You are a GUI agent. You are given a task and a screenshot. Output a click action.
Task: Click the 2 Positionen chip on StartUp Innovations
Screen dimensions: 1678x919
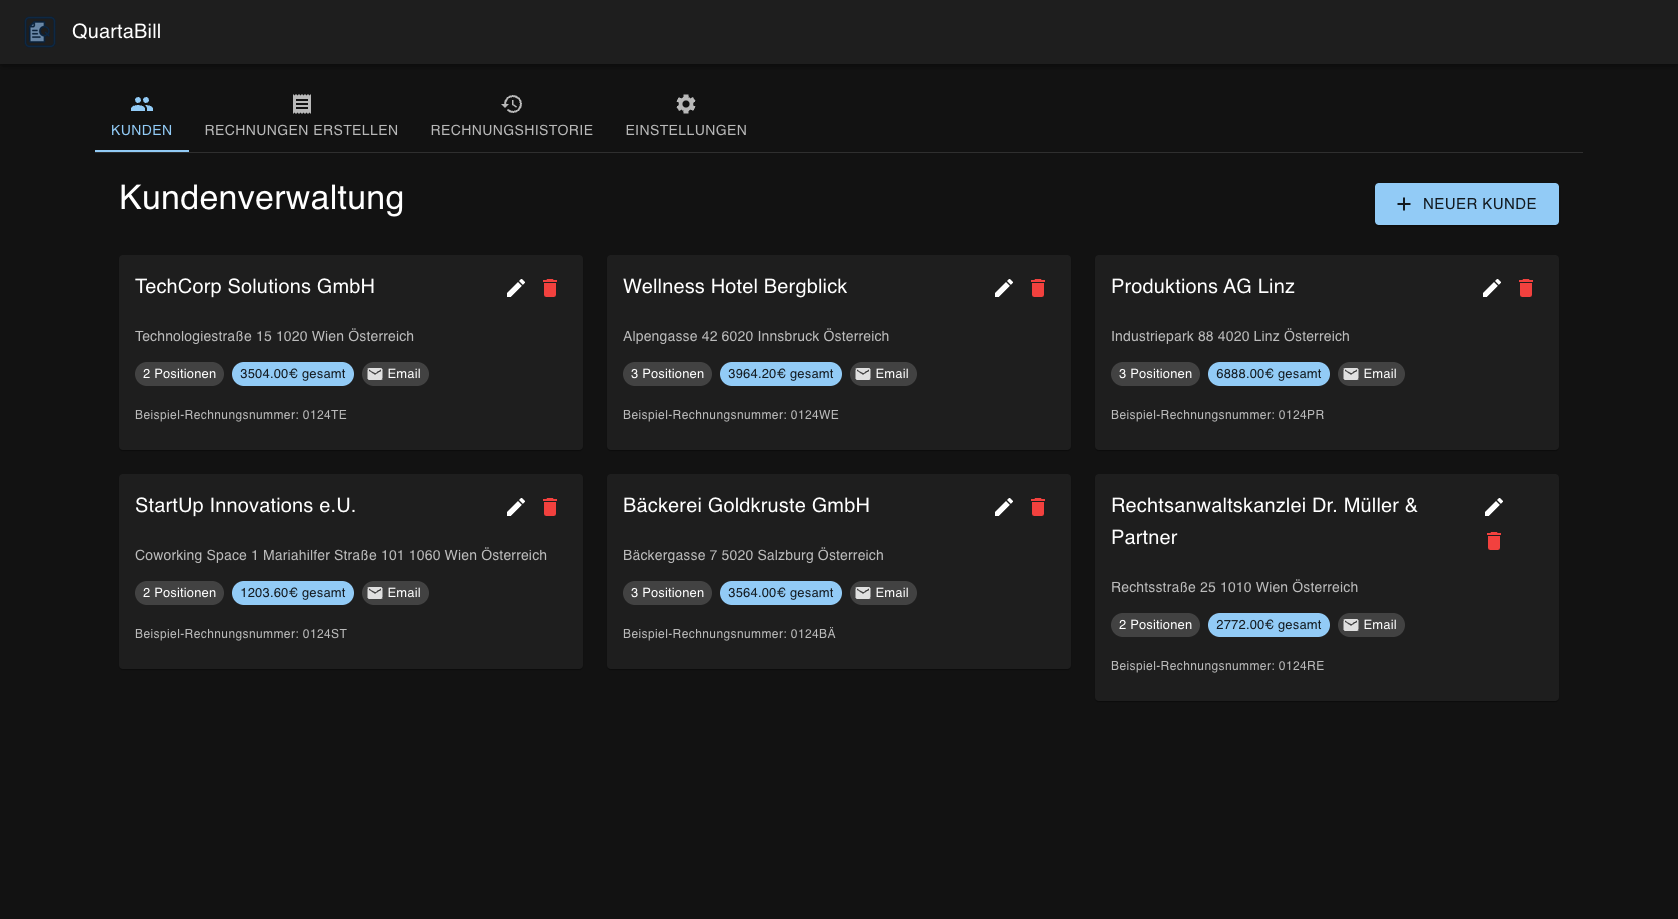click(x=179, y=592)
